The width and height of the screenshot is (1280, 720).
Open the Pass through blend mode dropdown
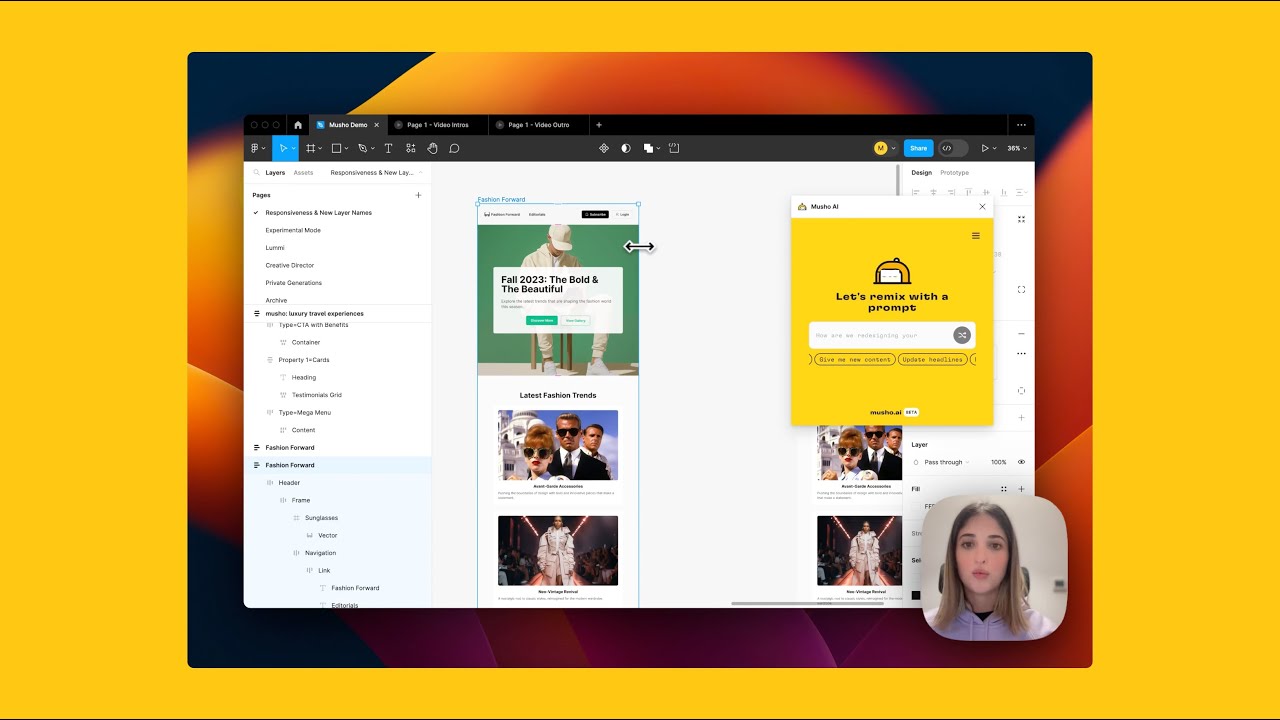tap(946, 462)
